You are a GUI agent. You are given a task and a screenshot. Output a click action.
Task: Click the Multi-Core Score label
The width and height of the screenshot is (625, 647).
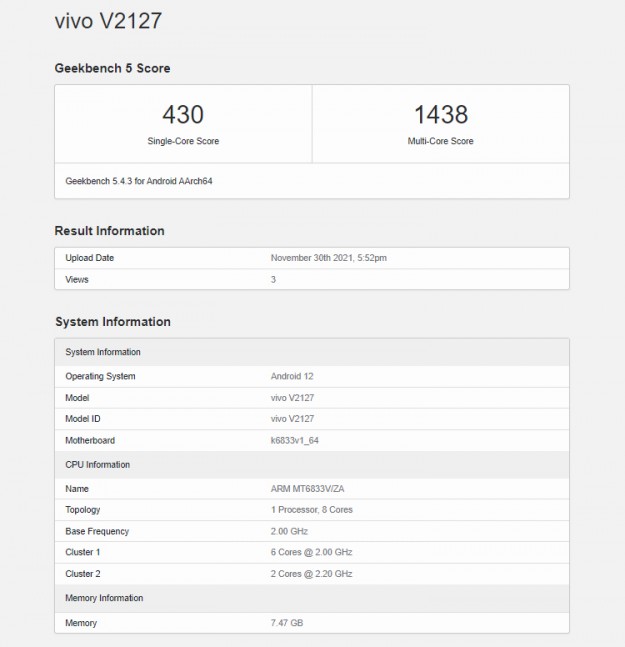pos(440,141)
